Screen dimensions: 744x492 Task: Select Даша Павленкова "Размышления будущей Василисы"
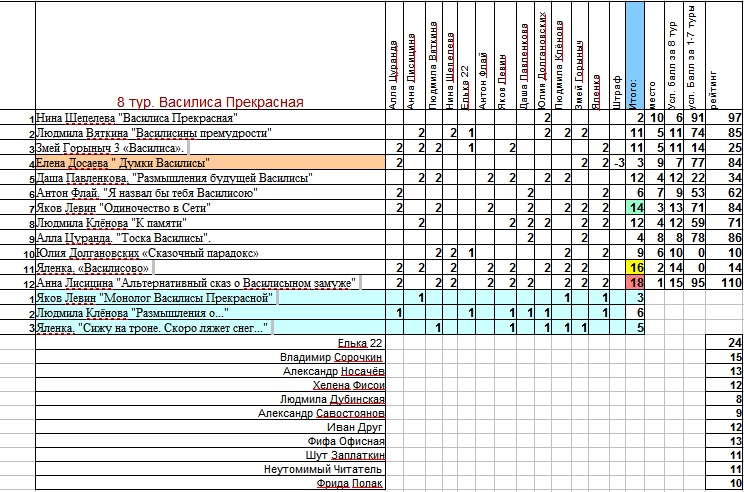[x=210, y=178]
